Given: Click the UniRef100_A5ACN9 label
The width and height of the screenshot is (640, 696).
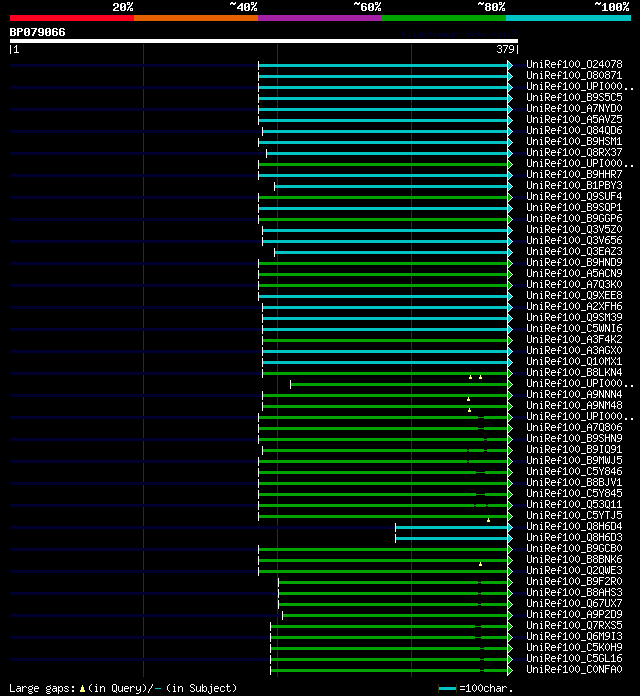Looking at the screenshot, I should point(574,273).
